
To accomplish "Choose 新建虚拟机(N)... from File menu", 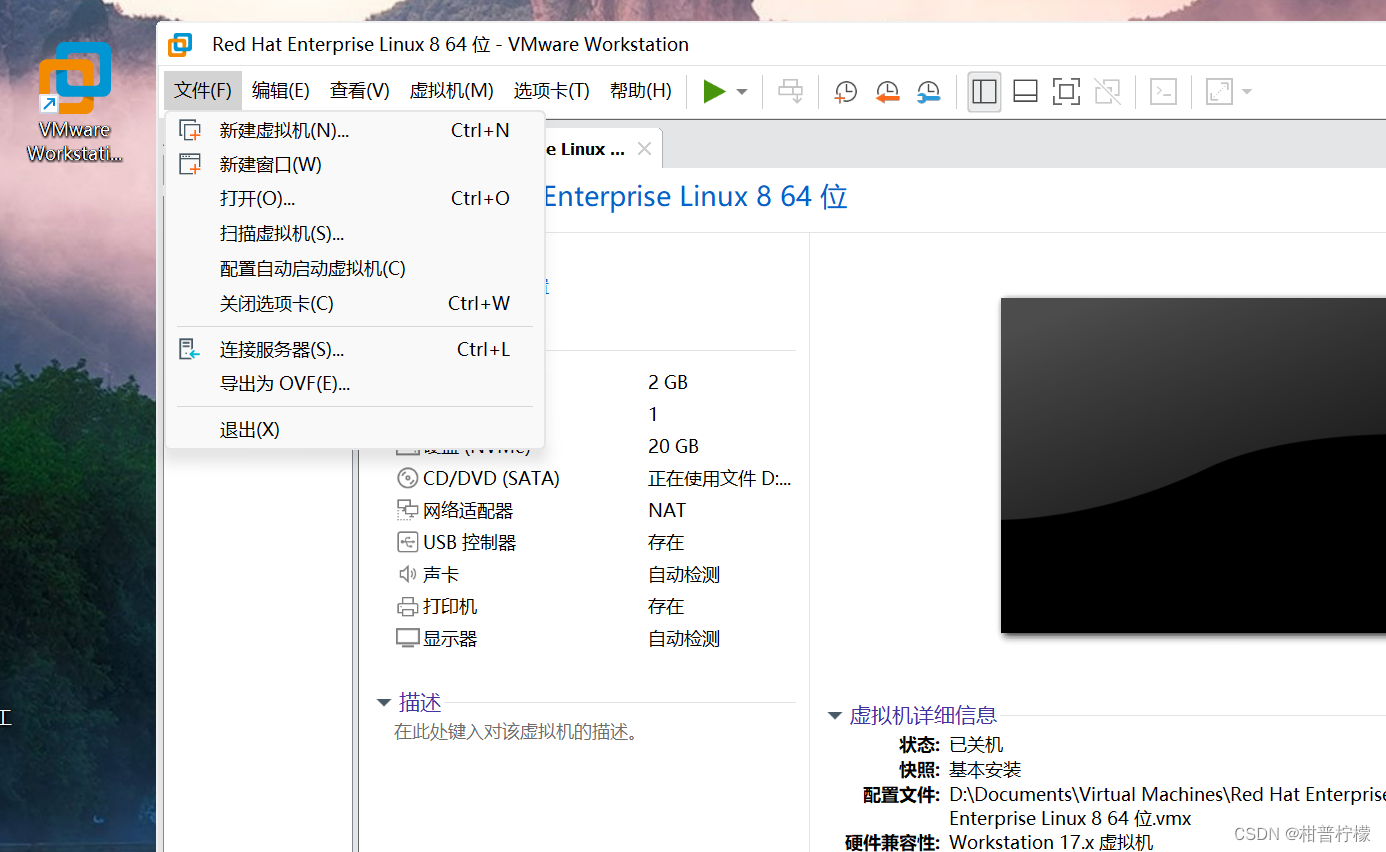I will 355,130.
